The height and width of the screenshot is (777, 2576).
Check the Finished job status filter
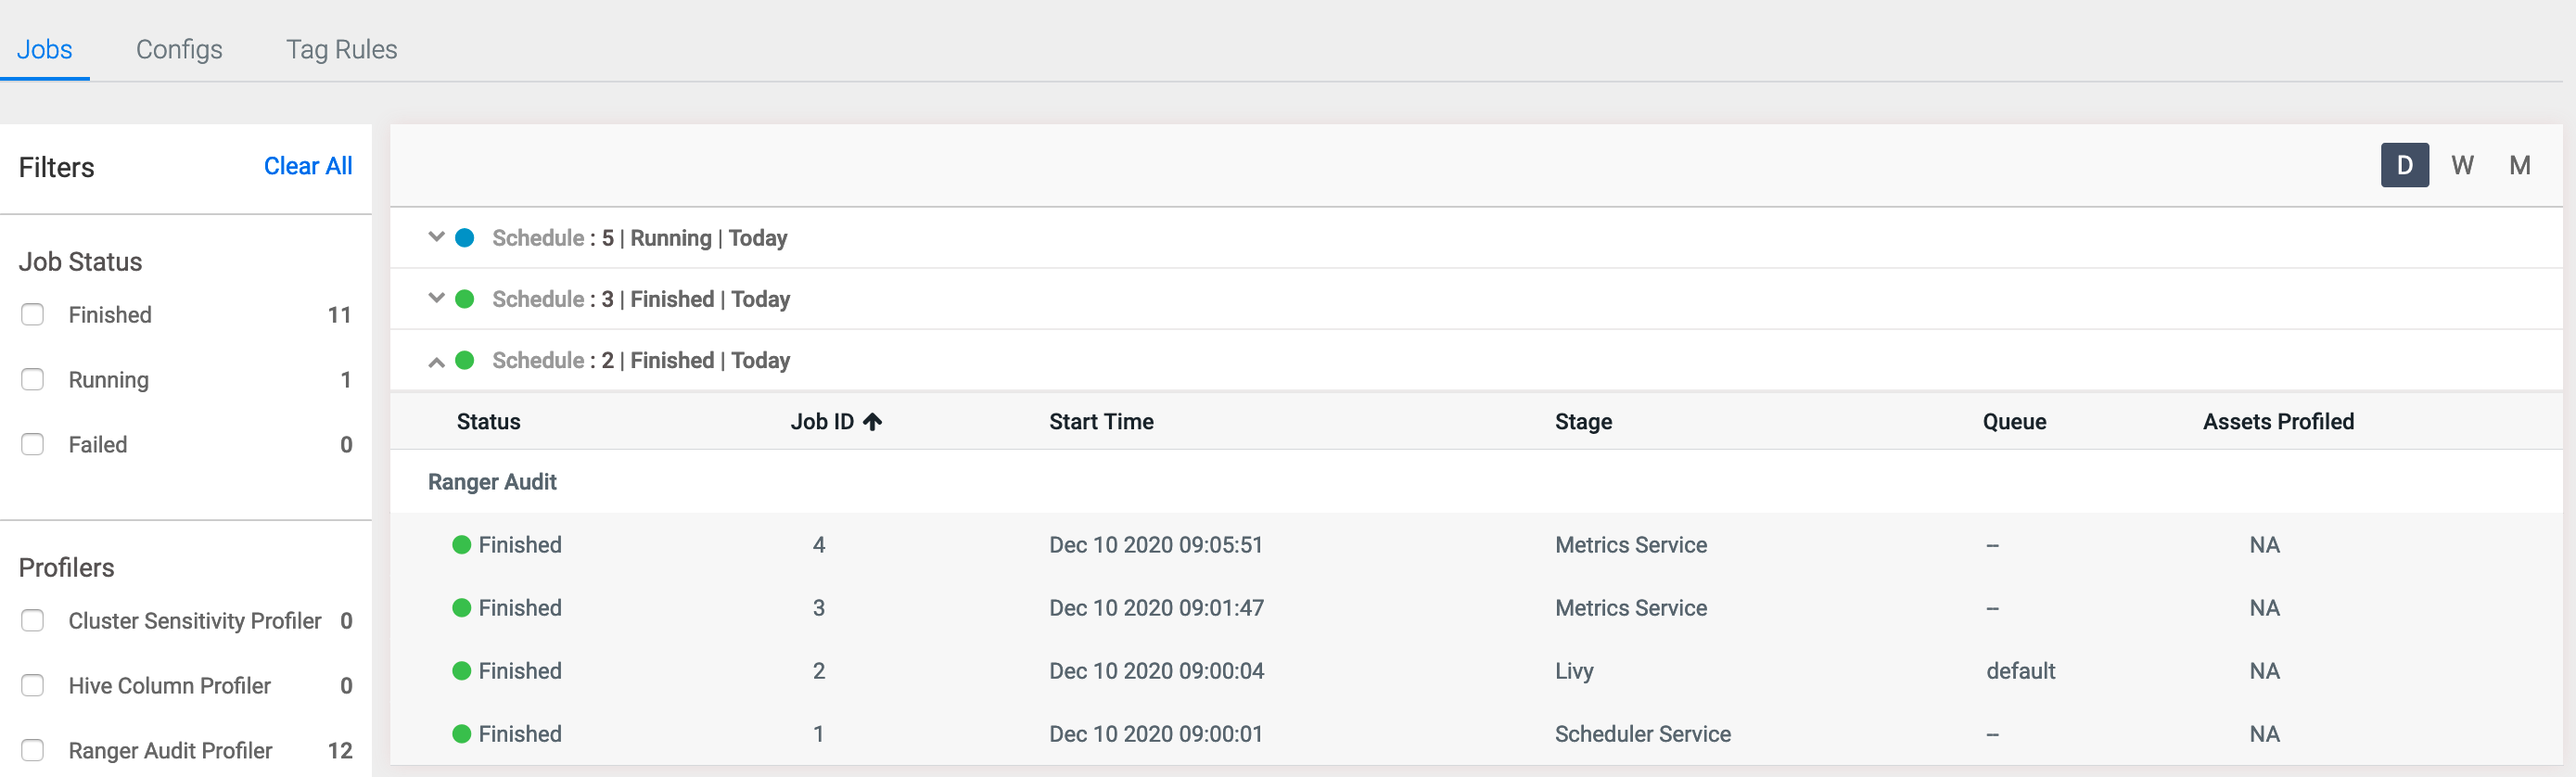33,315
